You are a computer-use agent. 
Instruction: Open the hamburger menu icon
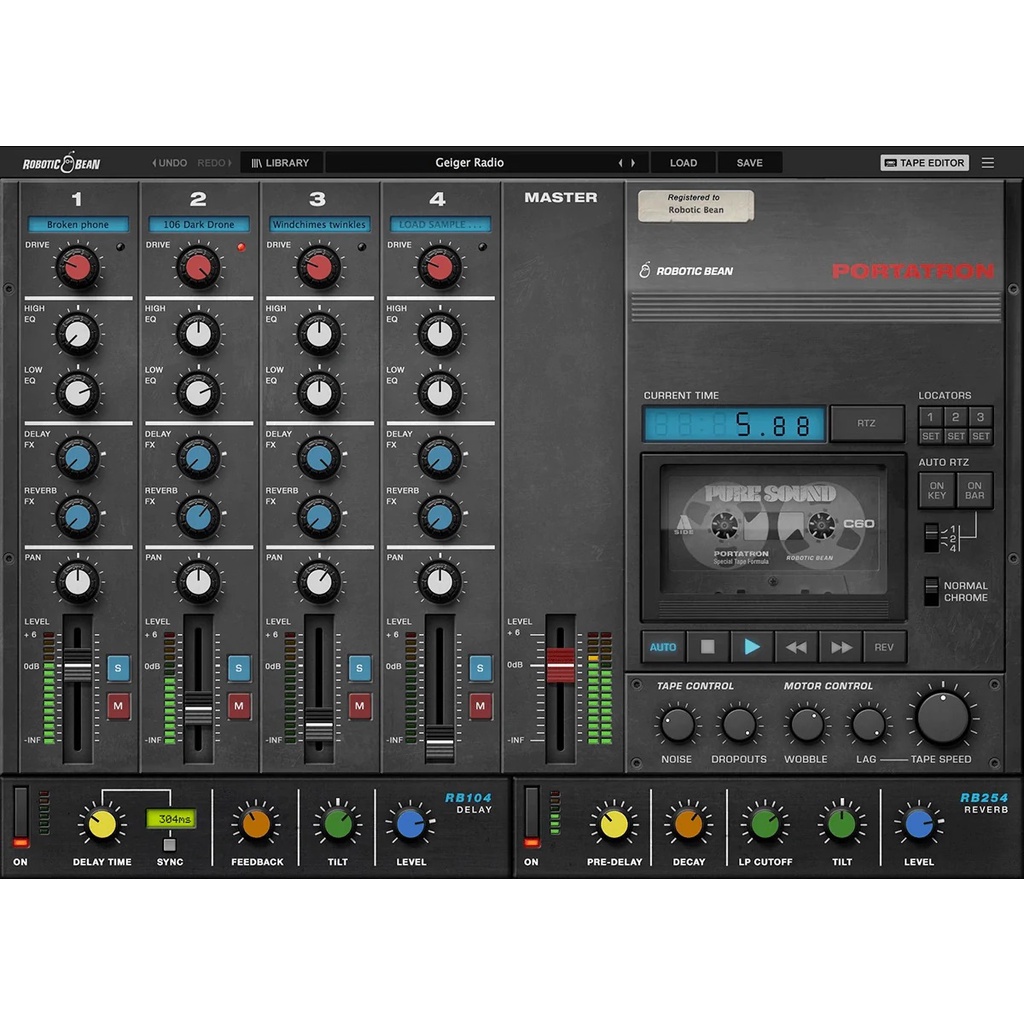988,163
